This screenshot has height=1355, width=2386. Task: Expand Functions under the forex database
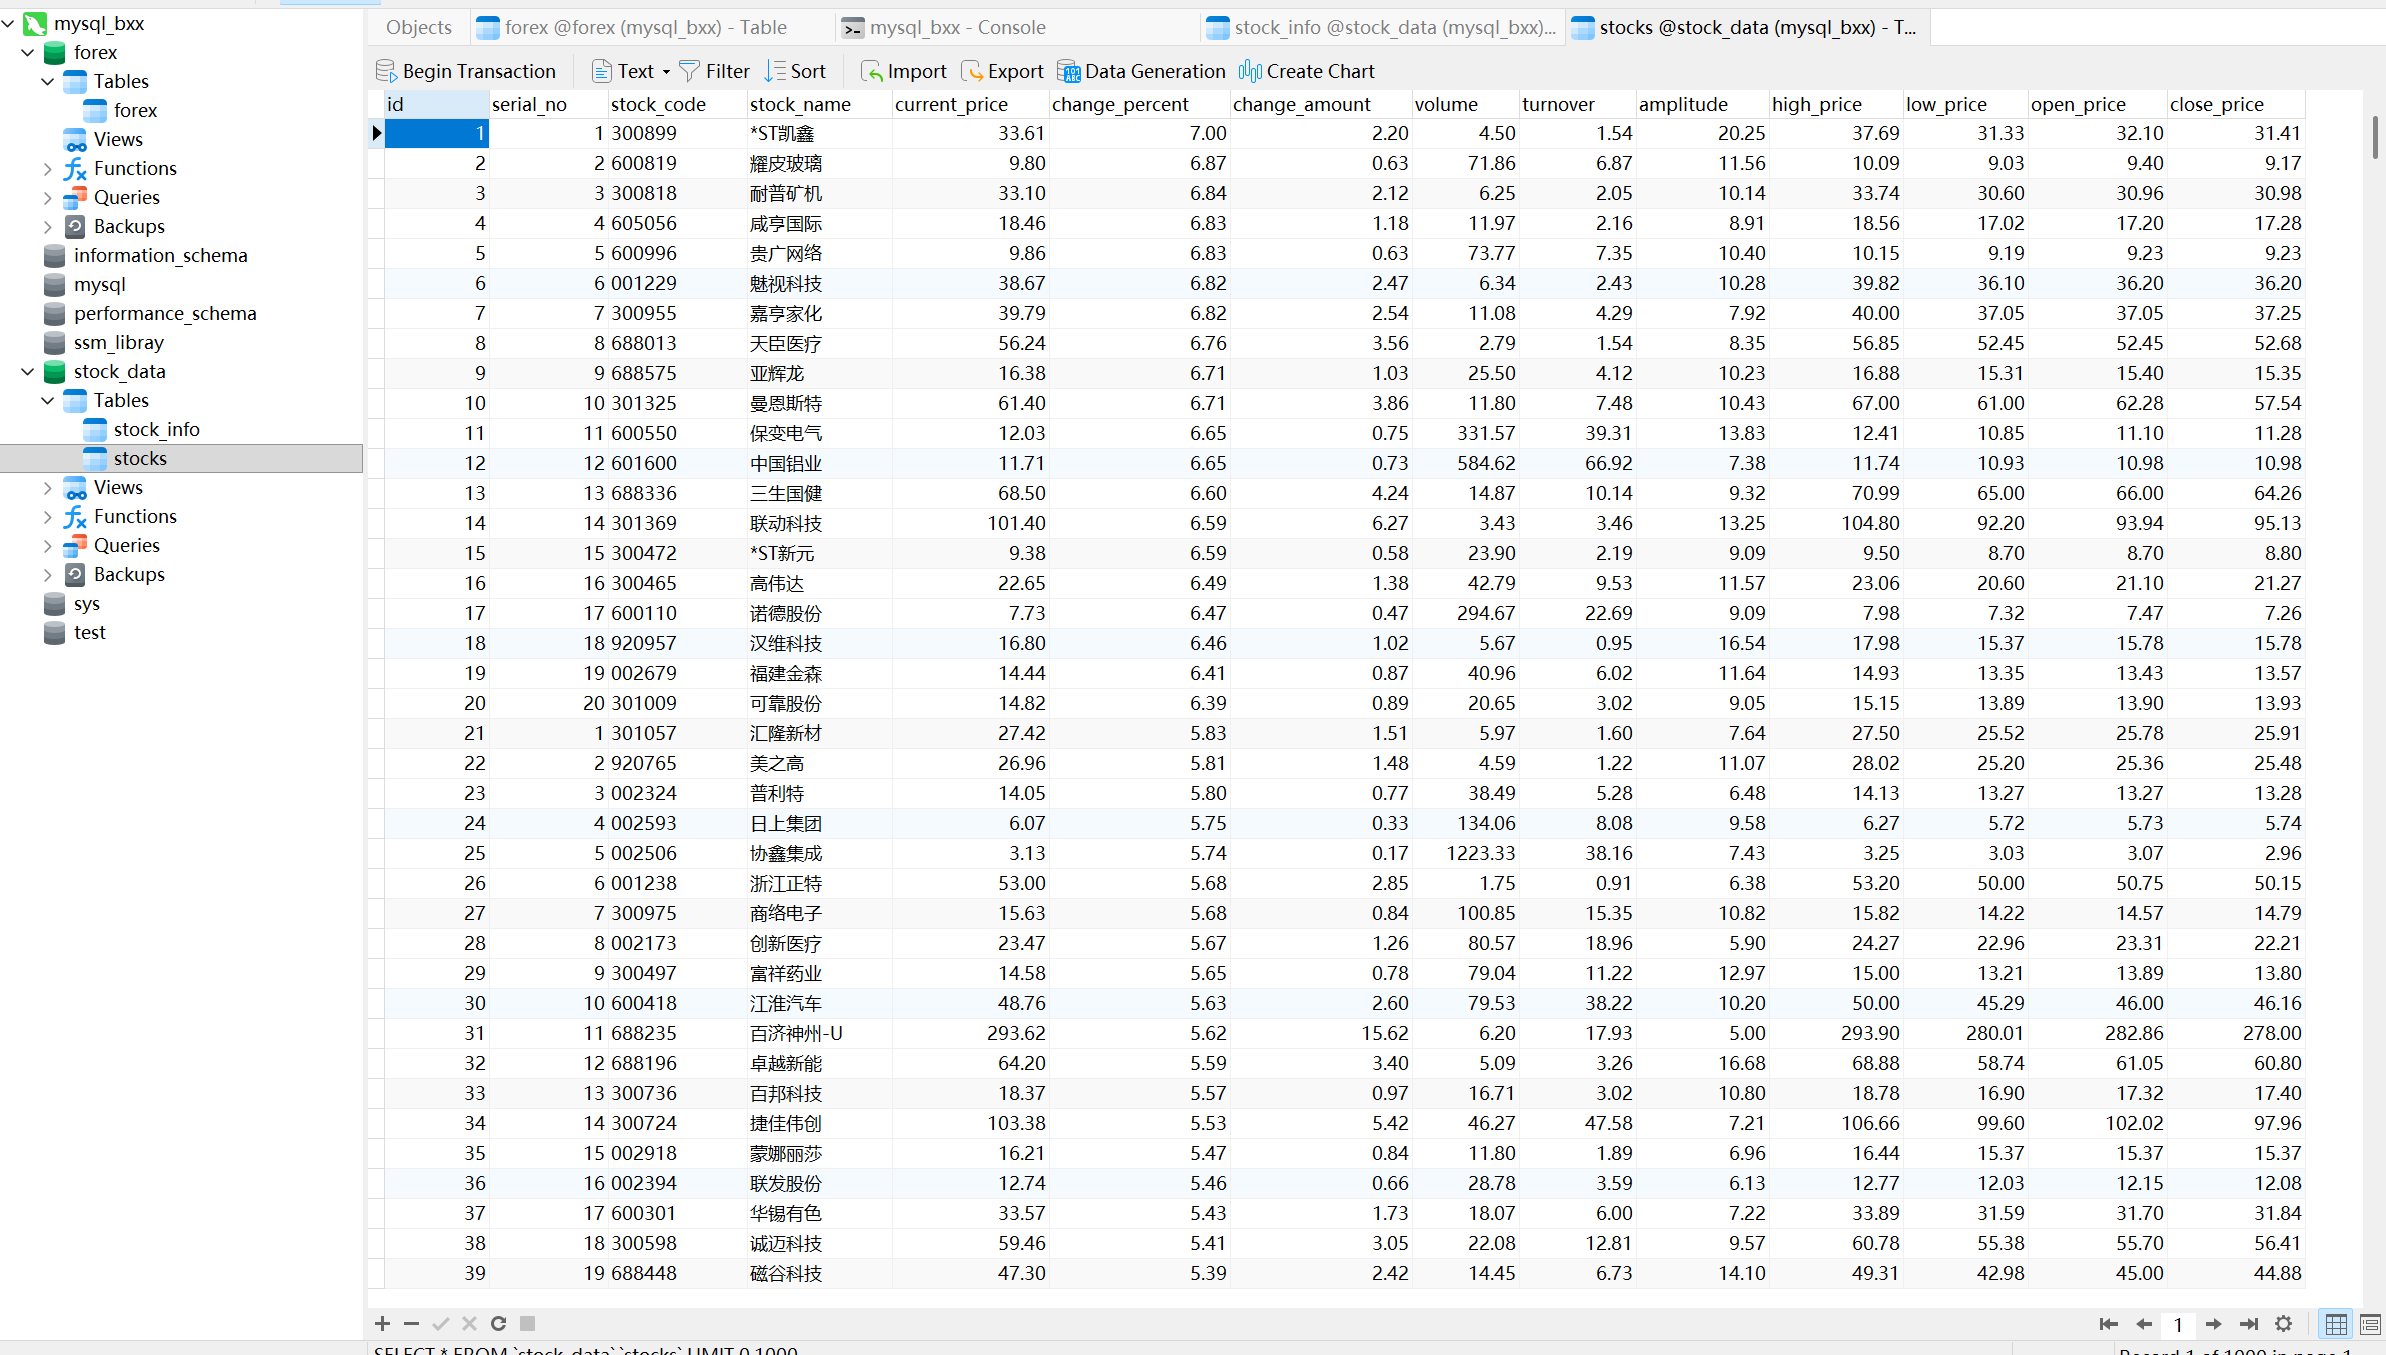[47, 169]
